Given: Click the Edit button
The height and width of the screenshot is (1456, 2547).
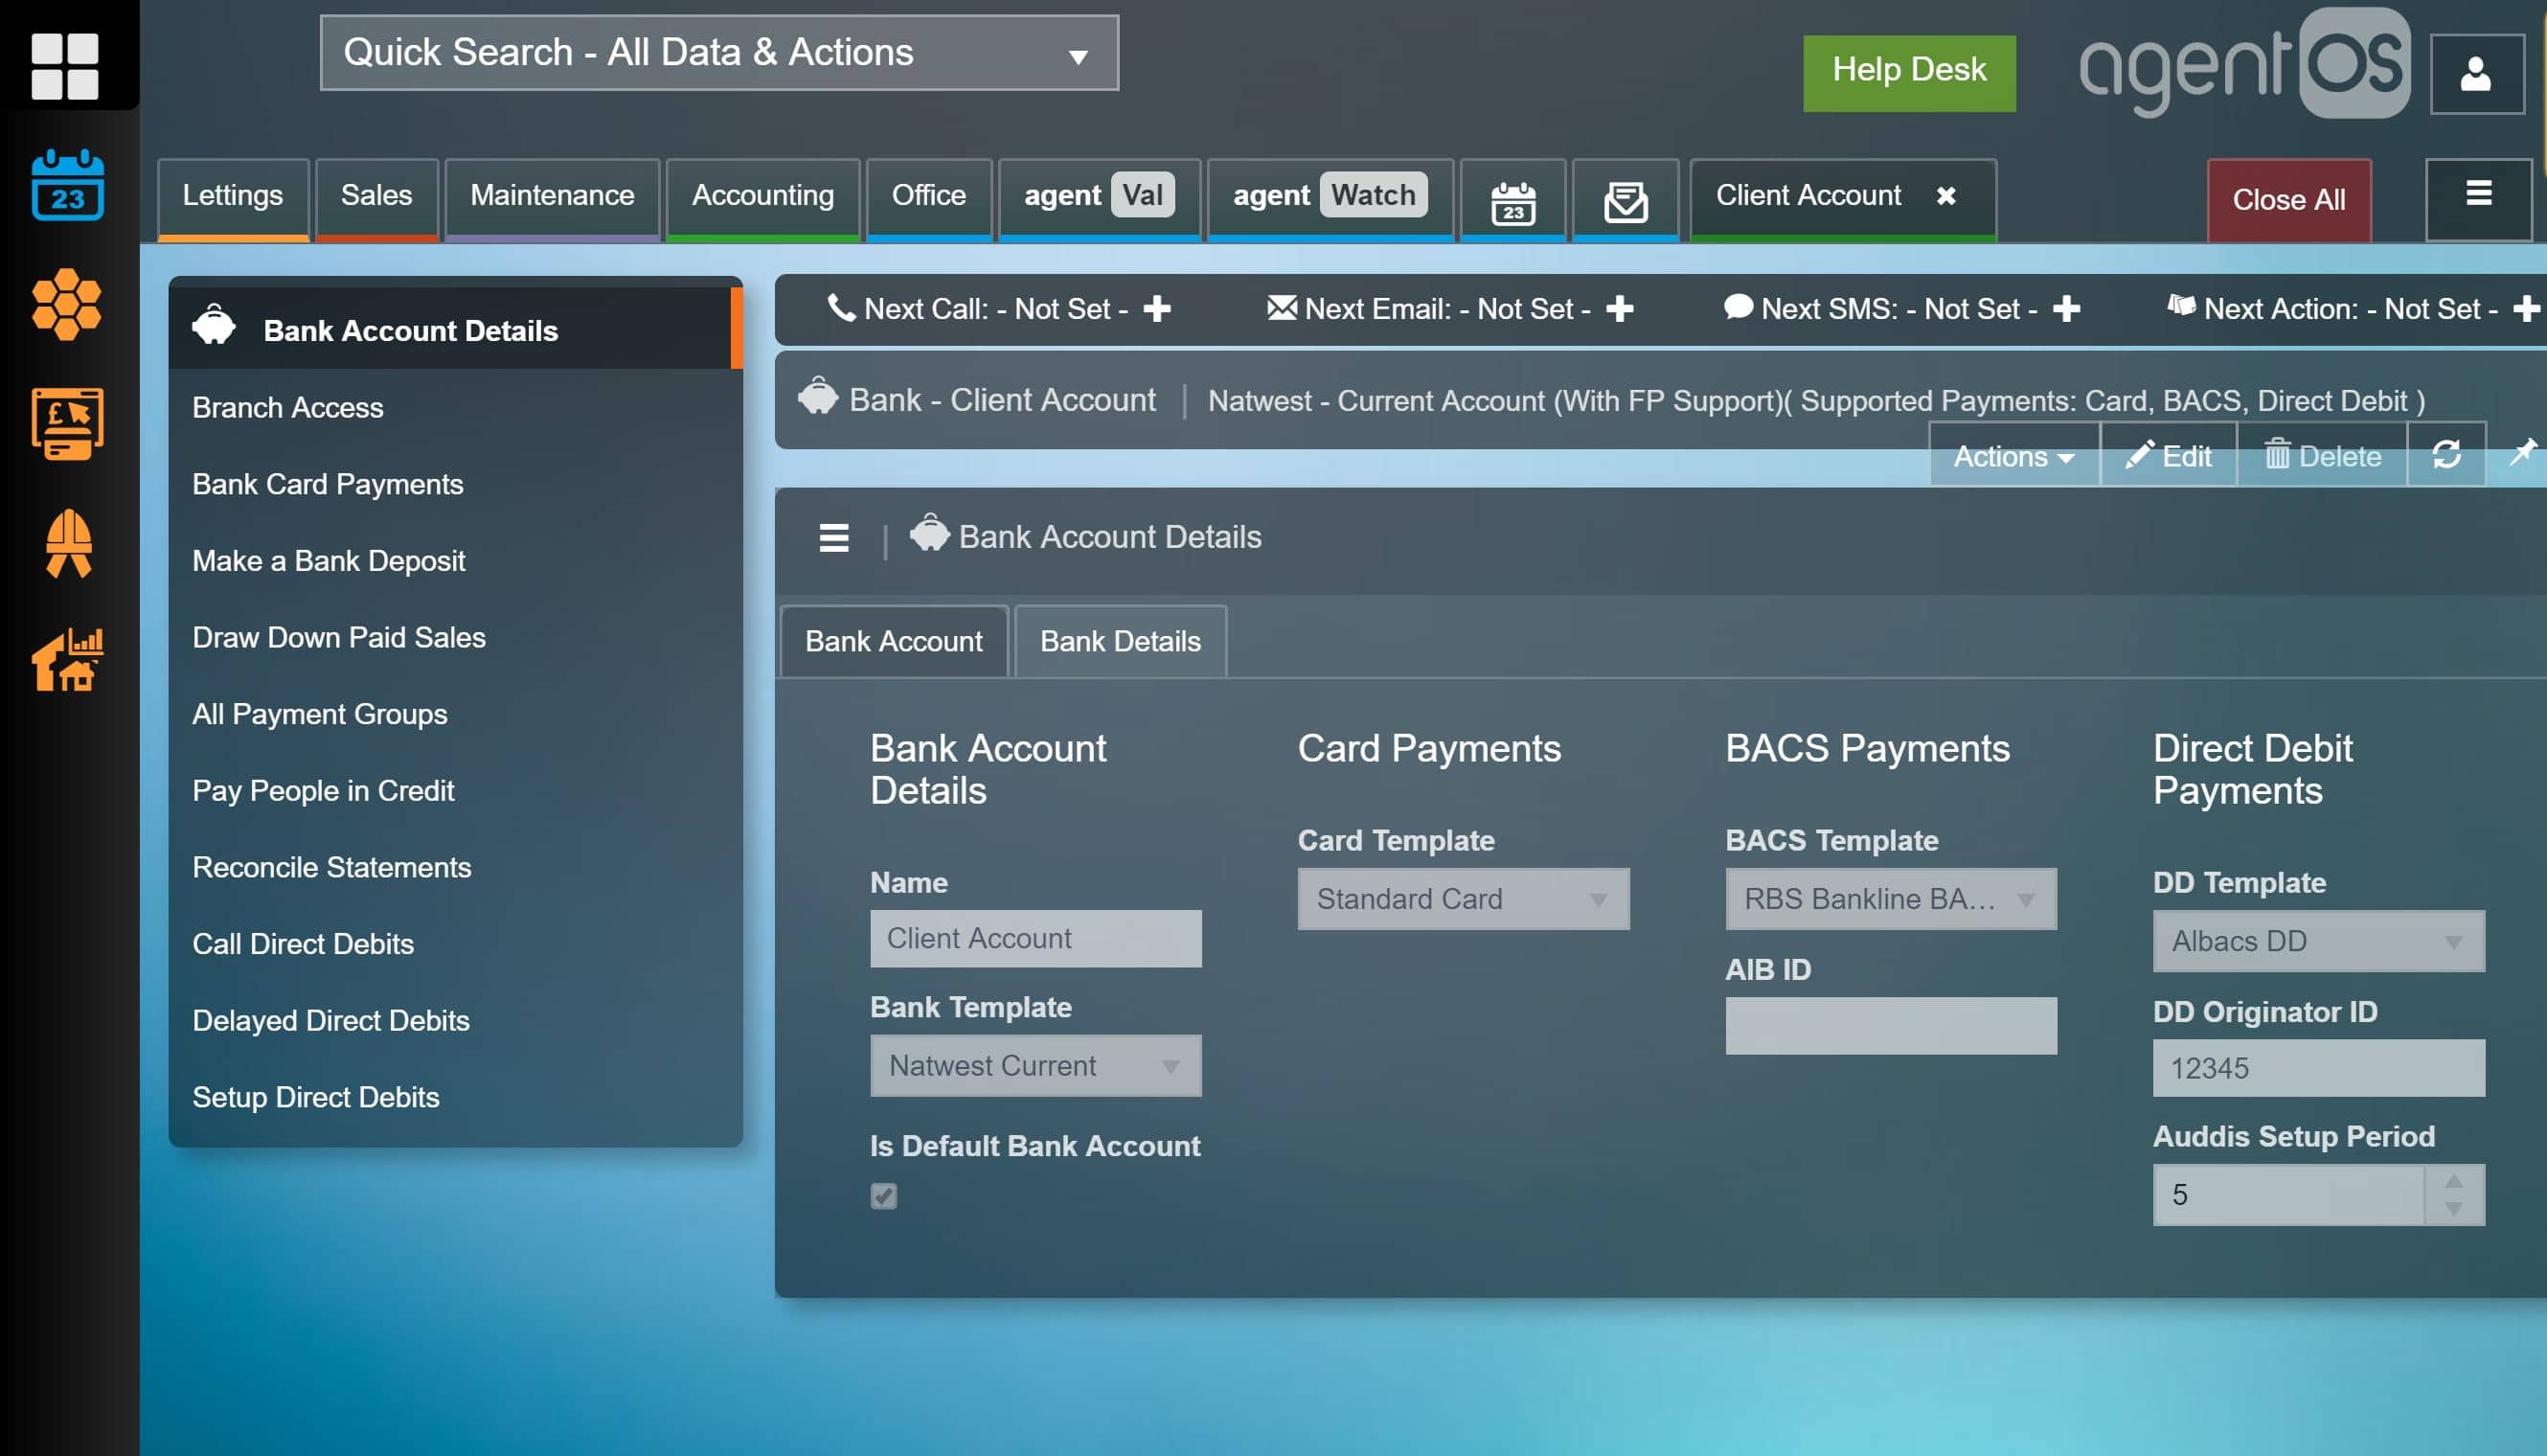Looking at the screenshot, I should pyautogui.click(x=2168, y=456).
